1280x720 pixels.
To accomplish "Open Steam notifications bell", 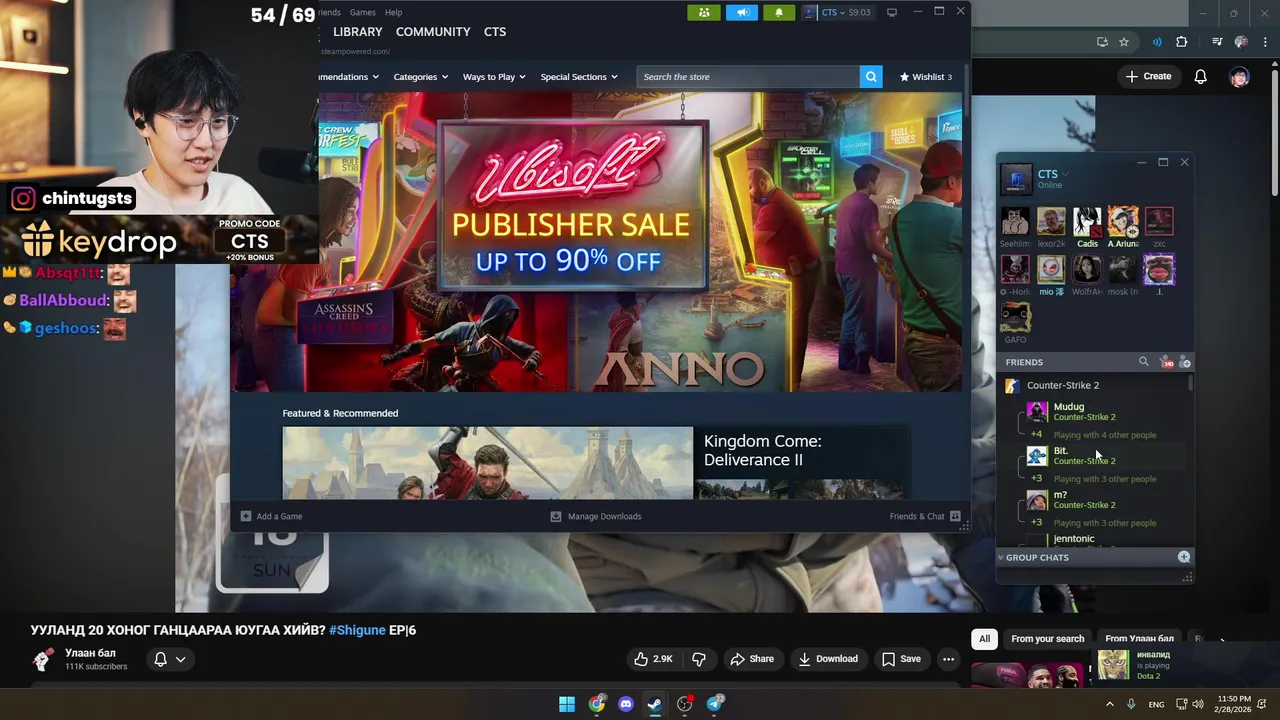I will (779, 12).
